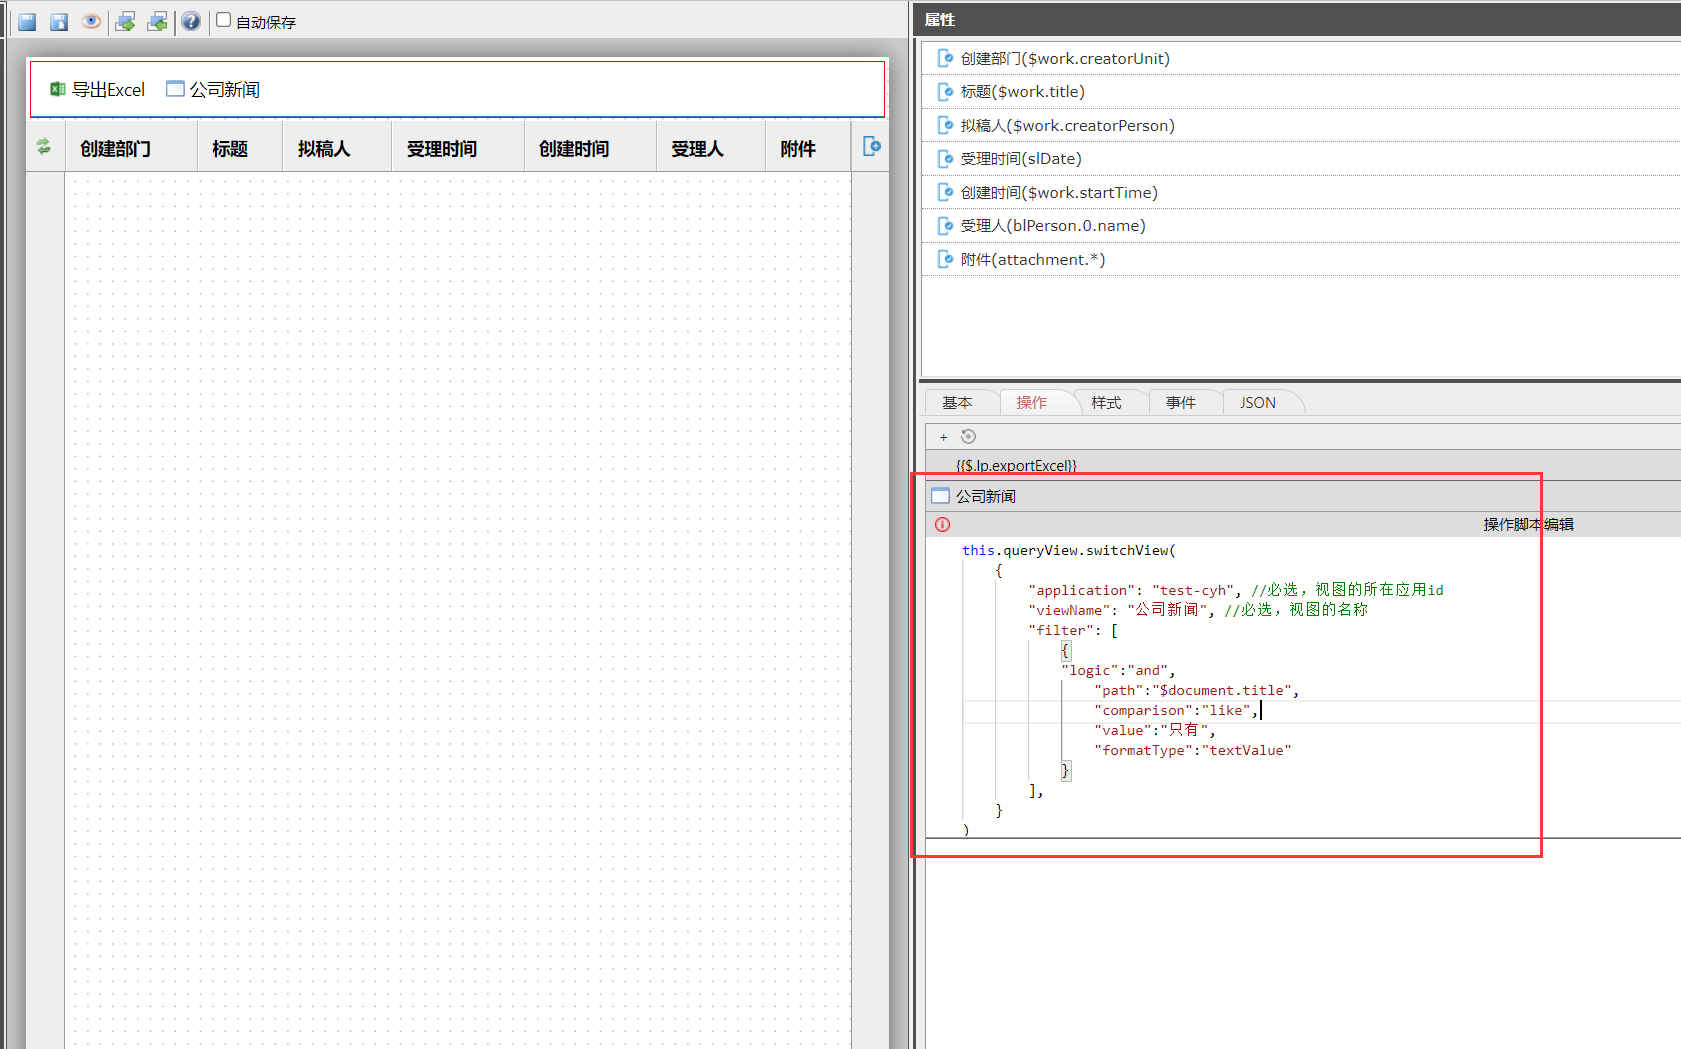Click the first blue save icon in toolbar
Screen dimensions: 1681x1049
[x=27, y=22]
